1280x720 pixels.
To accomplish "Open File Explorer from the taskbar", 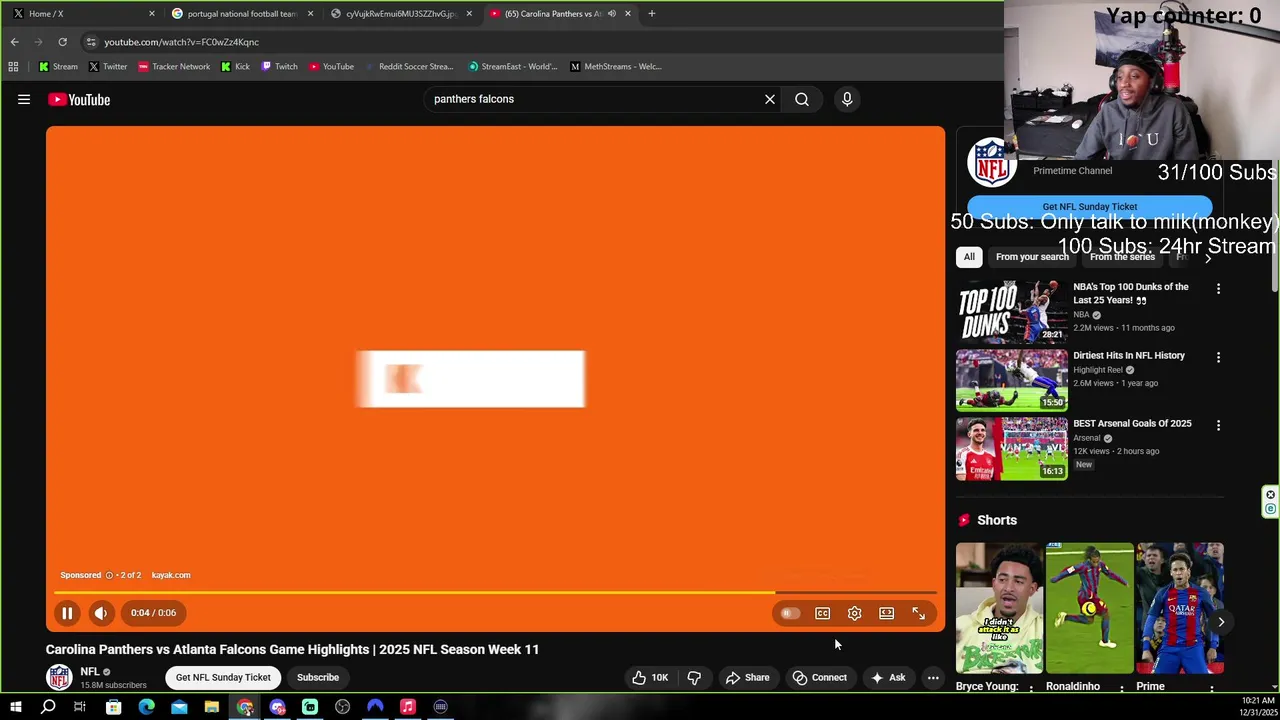I will coord(212,708).
